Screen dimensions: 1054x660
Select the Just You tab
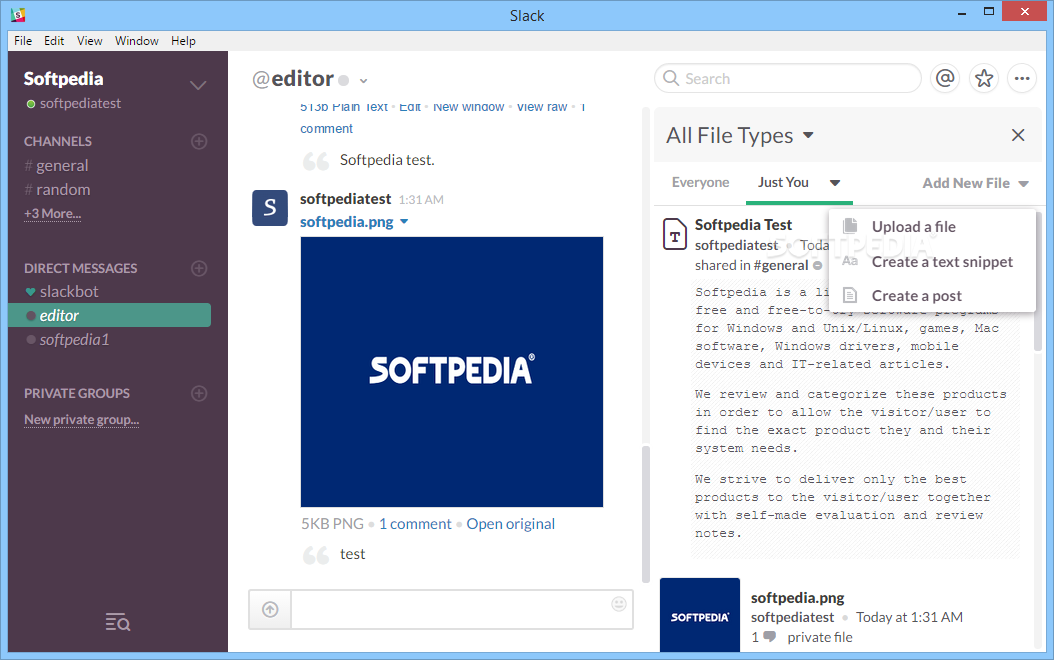coord(783,182)
